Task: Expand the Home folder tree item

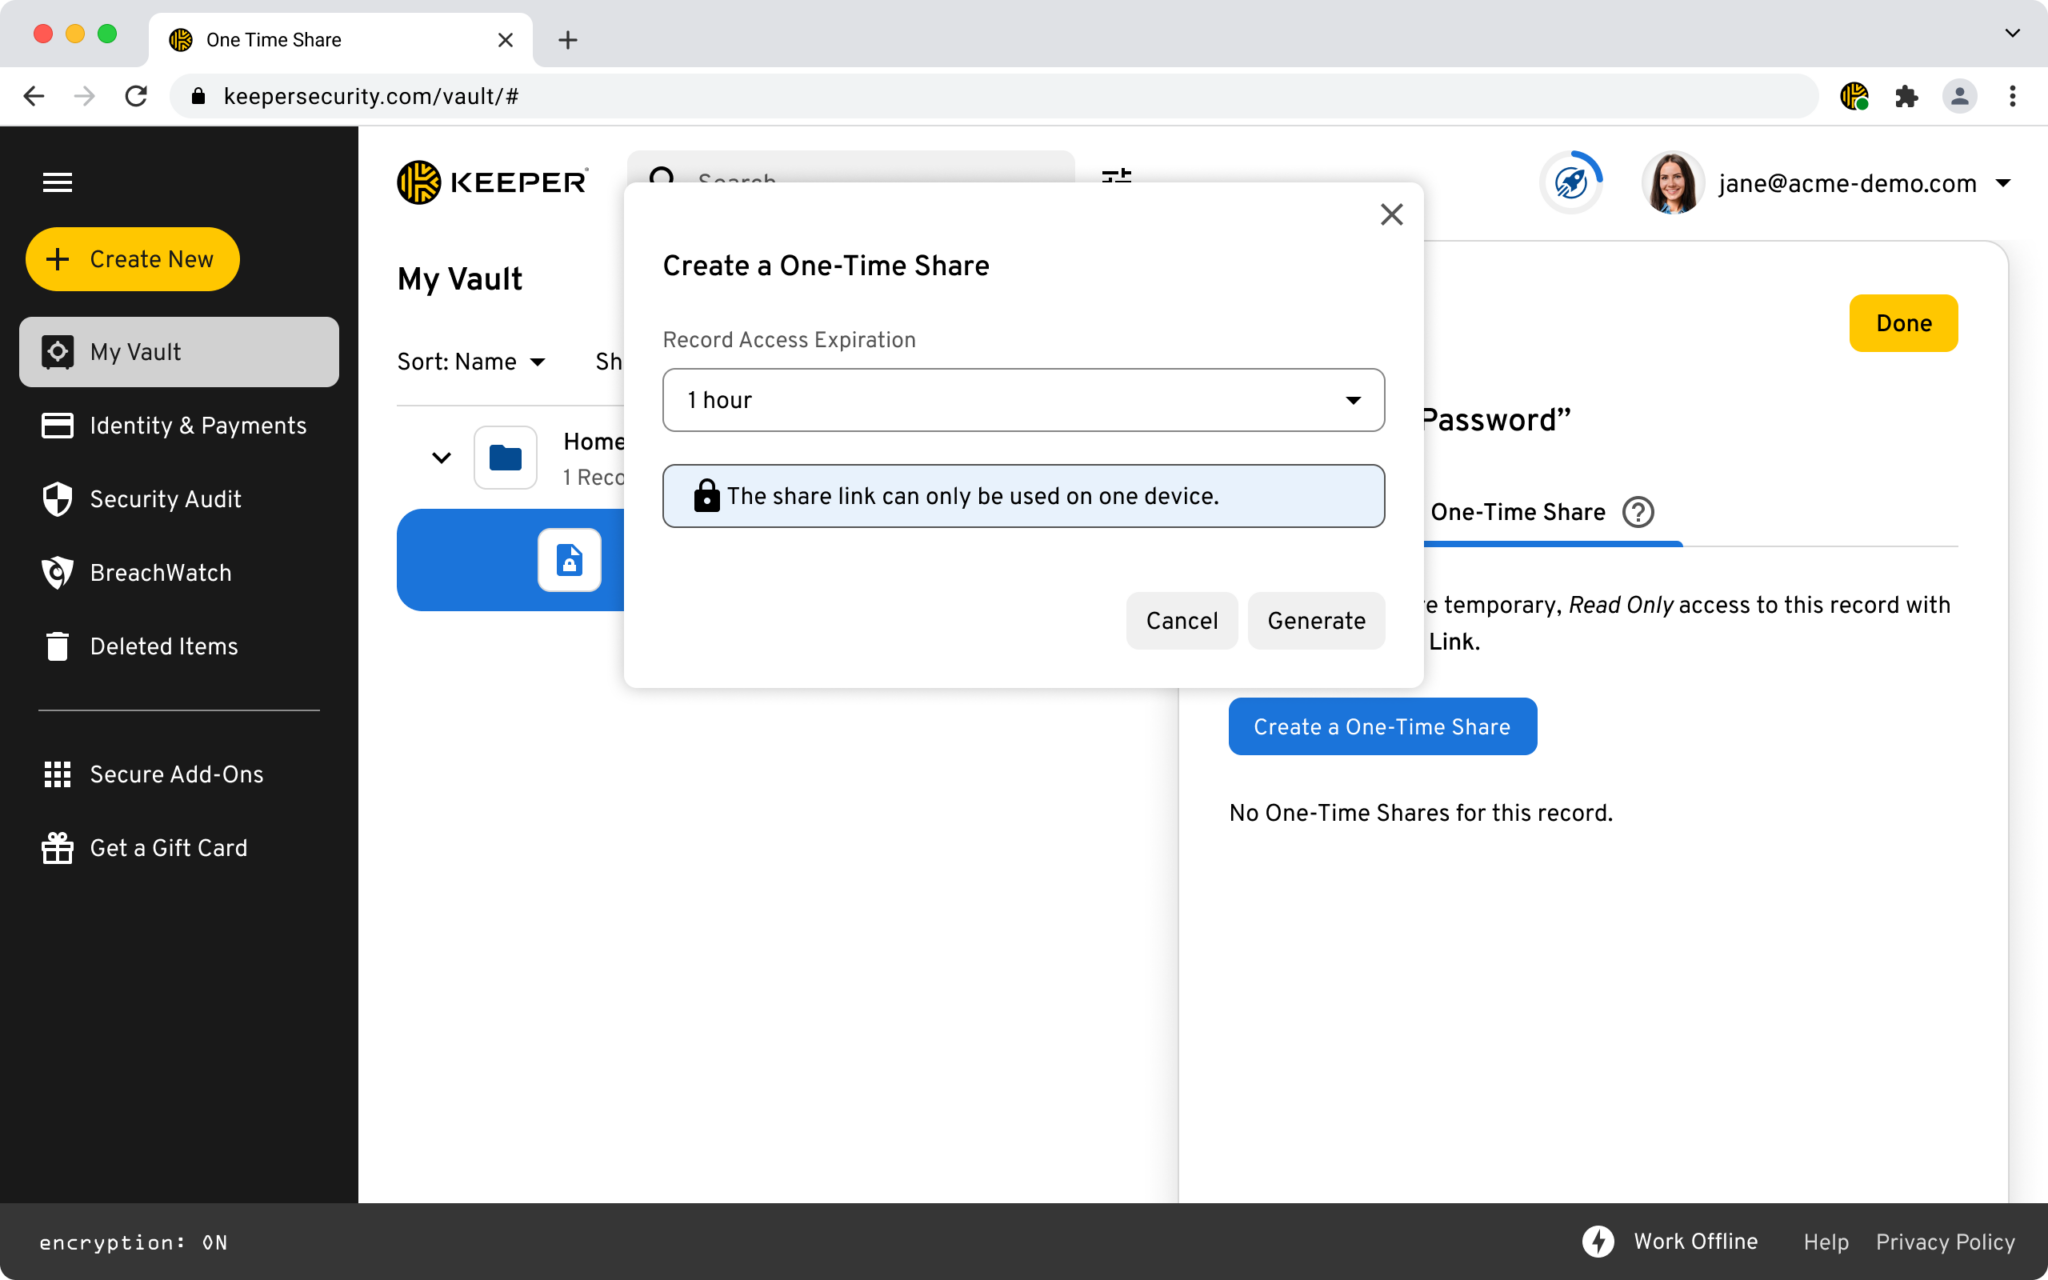Action: 441,457
